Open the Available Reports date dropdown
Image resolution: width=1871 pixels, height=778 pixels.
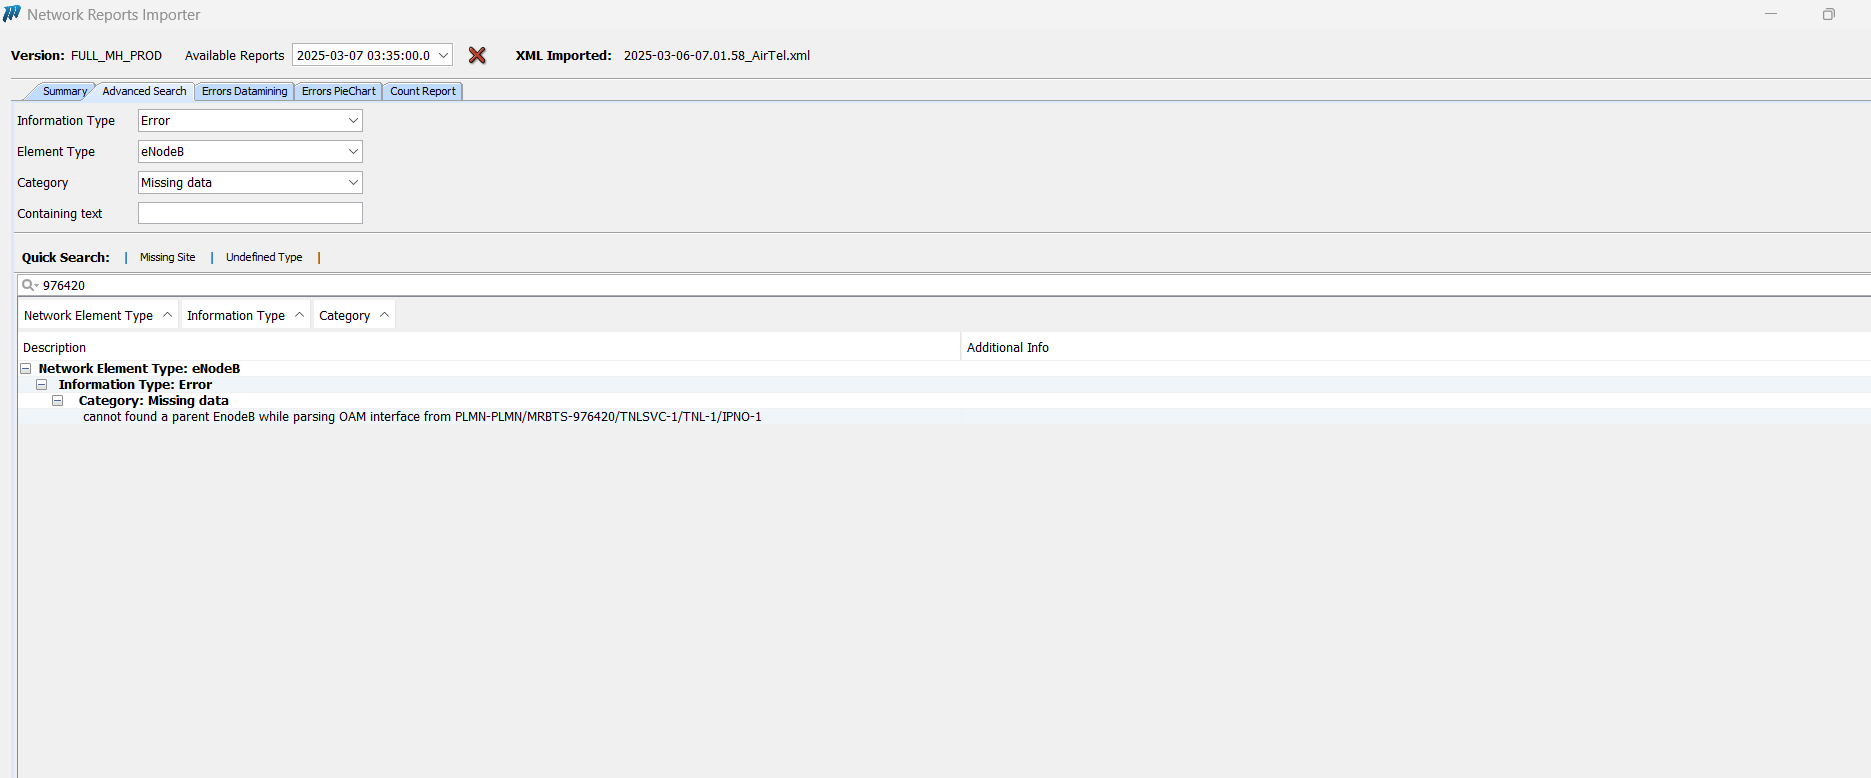coord(442,56)
